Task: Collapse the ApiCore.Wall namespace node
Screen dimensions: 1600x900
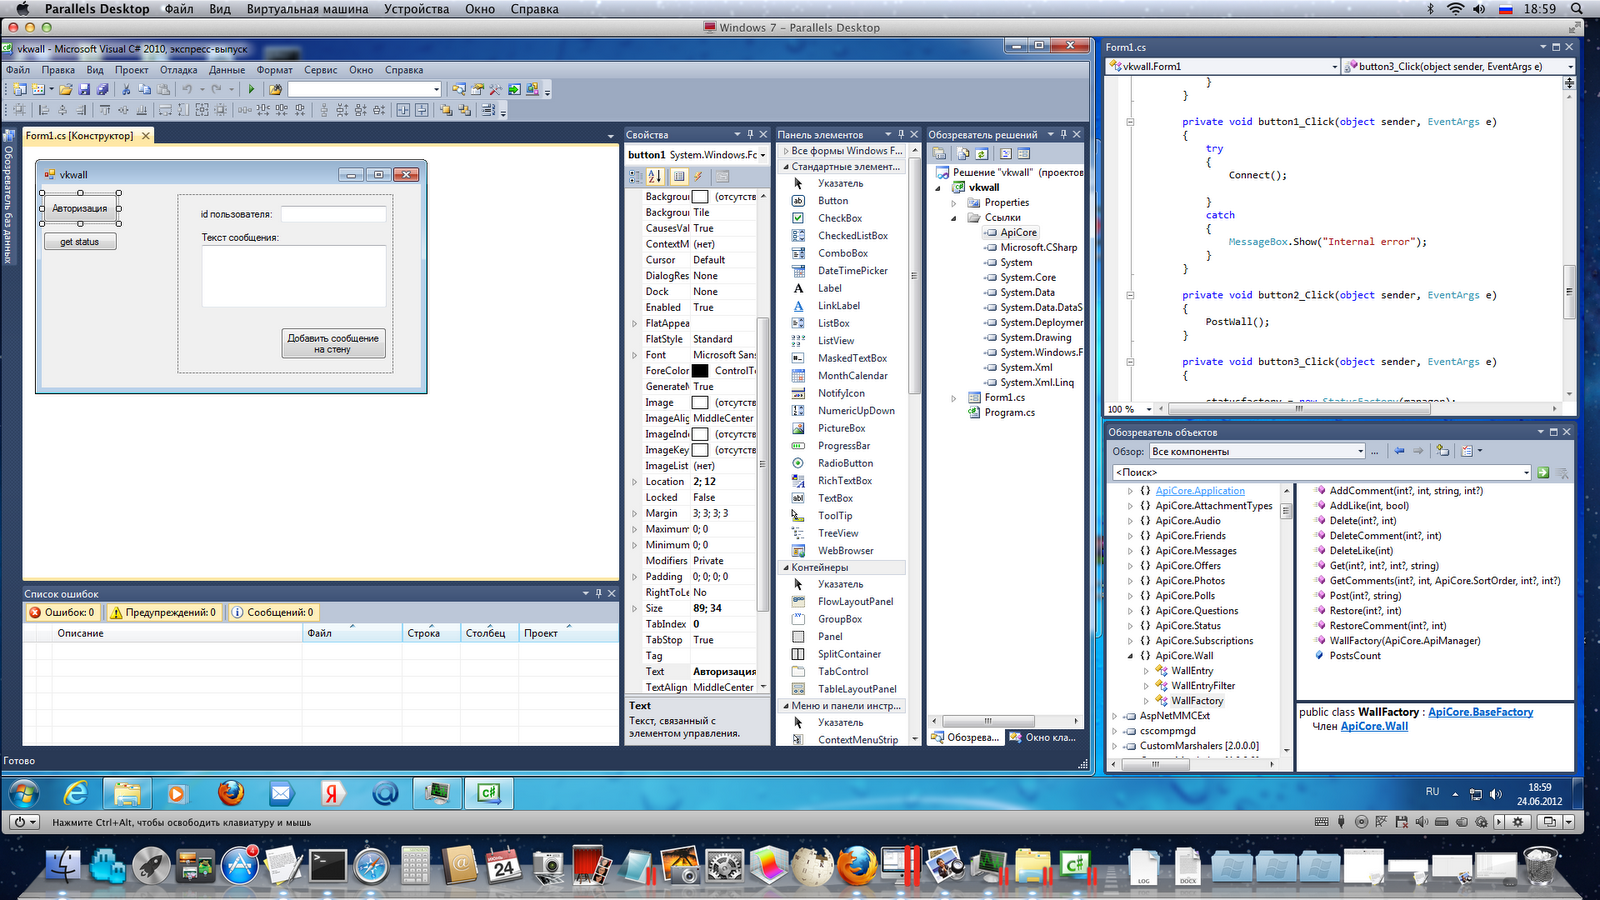Action: (1131, 656)
